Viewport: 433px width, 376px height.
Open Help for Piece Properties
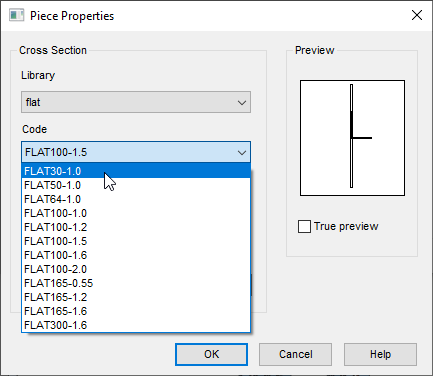[380, 354]
